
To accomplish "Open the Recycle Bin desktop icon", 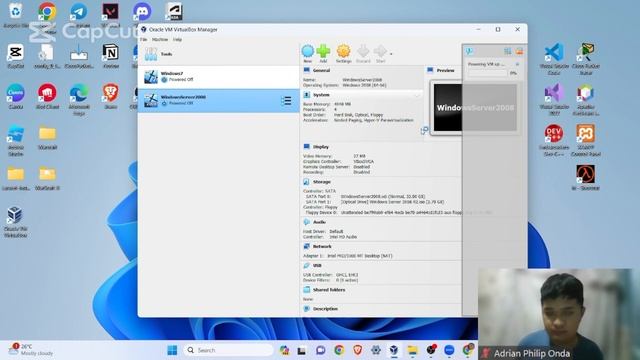I will click(x=16, y=15).
